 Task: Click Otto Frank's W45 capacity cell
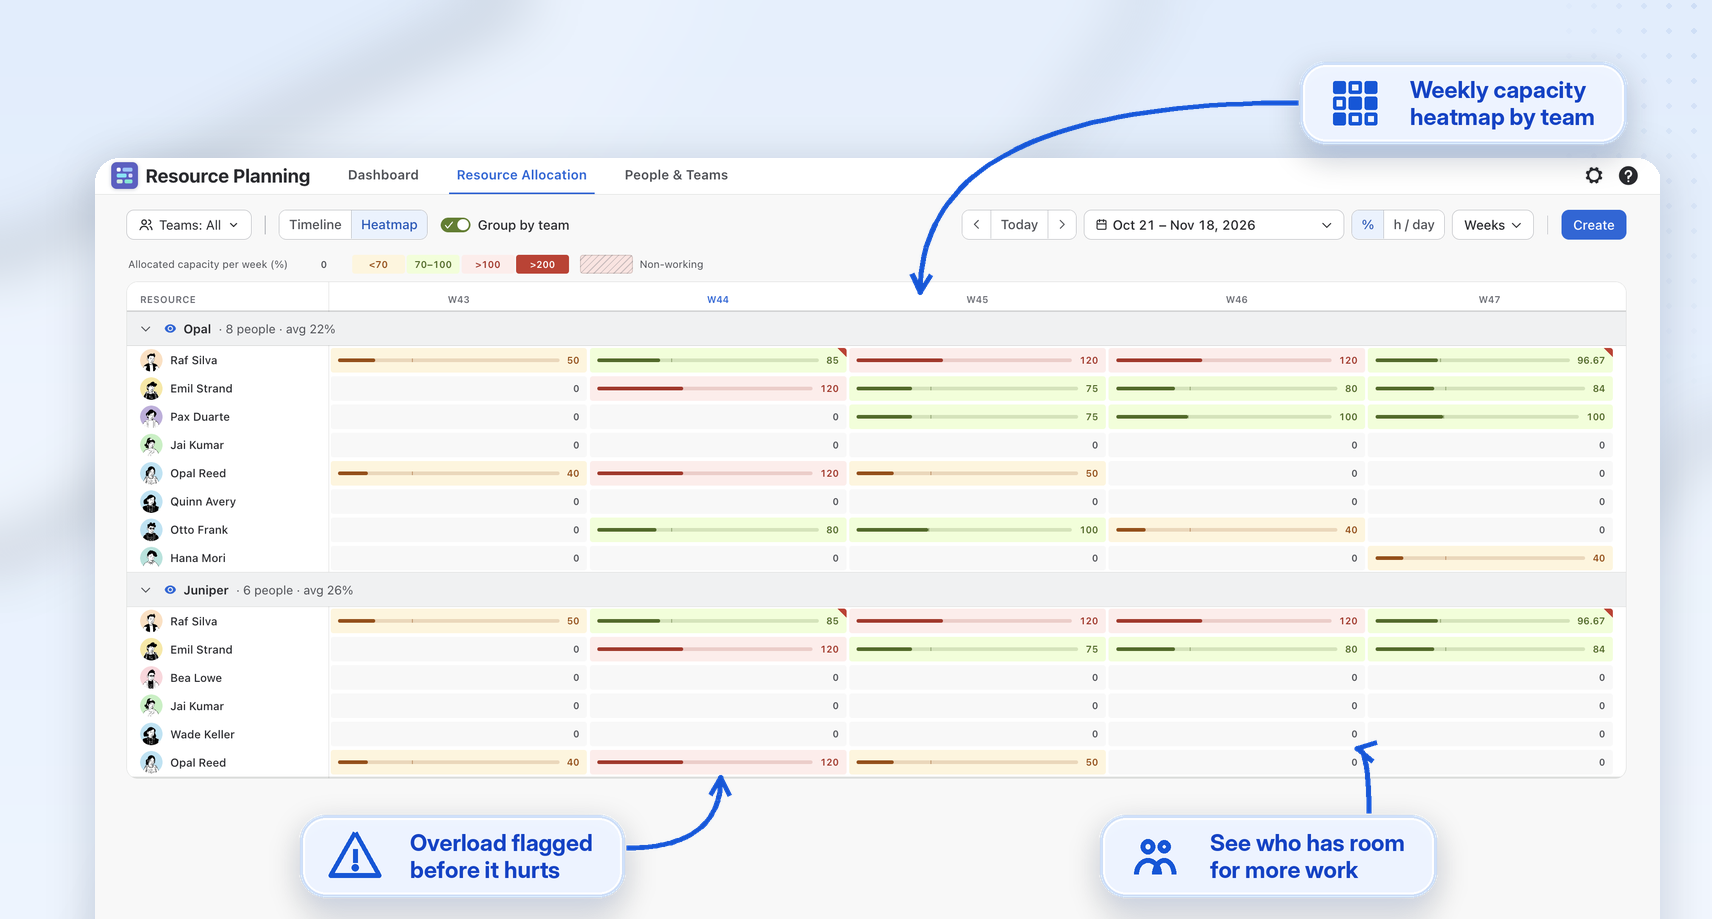[x=977, y=530]
